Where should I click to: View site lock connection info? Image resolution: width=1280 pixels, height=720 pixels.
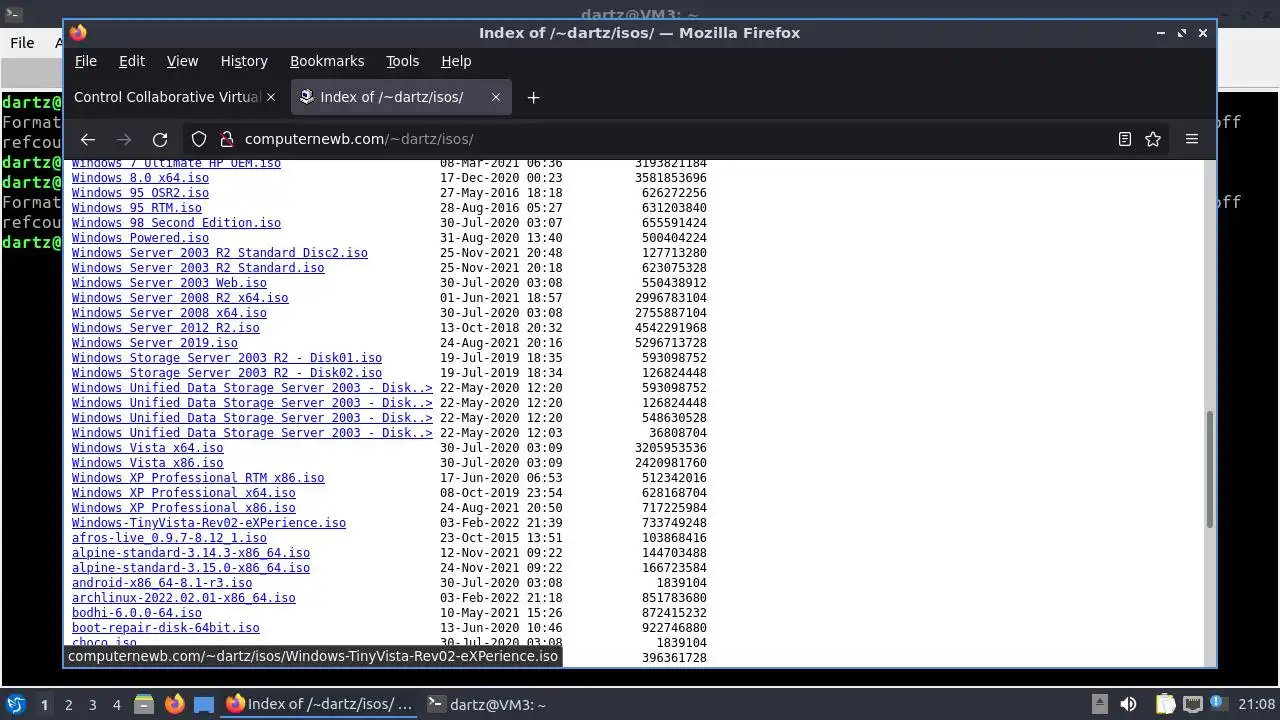(x=225, y=139)
